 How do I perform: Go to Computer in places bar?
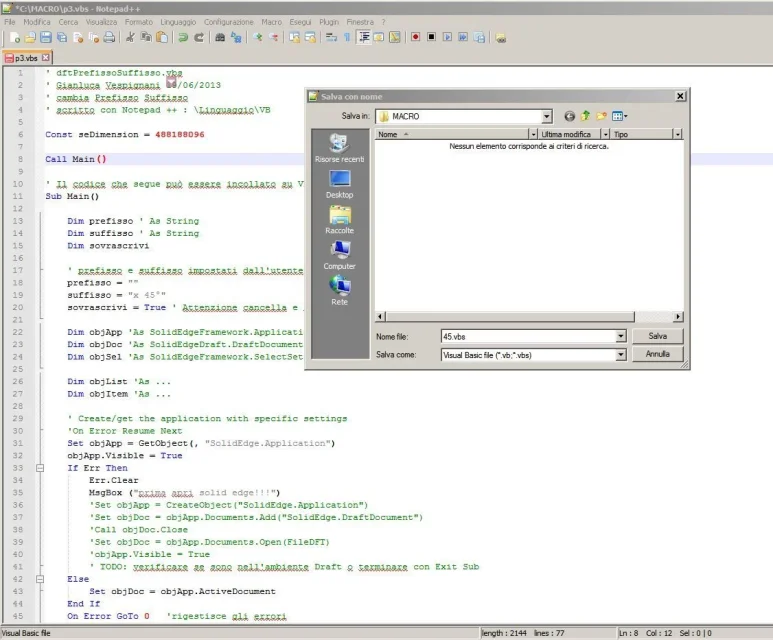click(339, 255)
